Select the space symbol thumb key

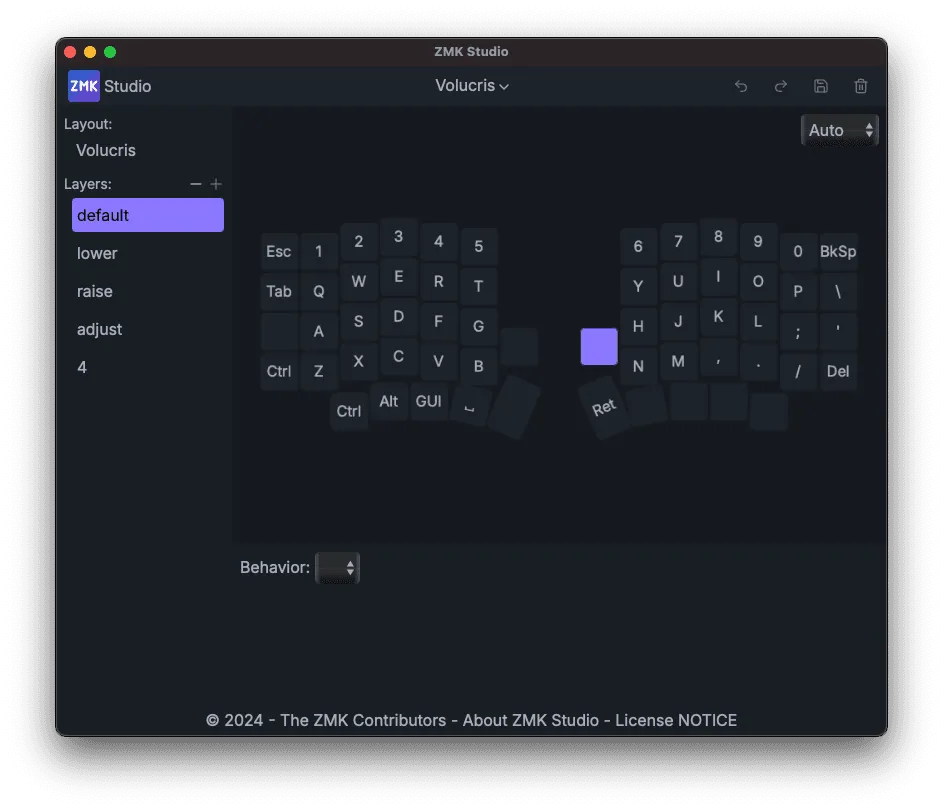coord(470,407)
